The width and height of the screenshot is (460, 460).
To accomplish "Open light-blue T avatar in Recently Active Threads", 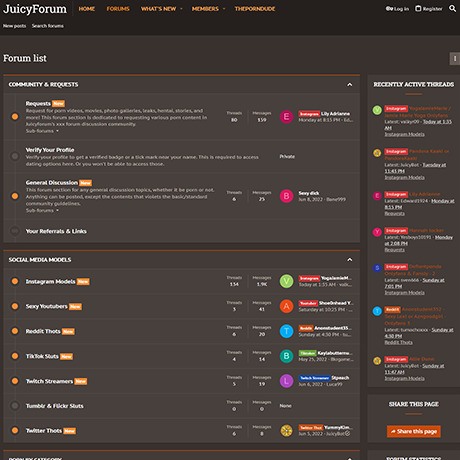I will pyautogui.click(x=377, y=311).
